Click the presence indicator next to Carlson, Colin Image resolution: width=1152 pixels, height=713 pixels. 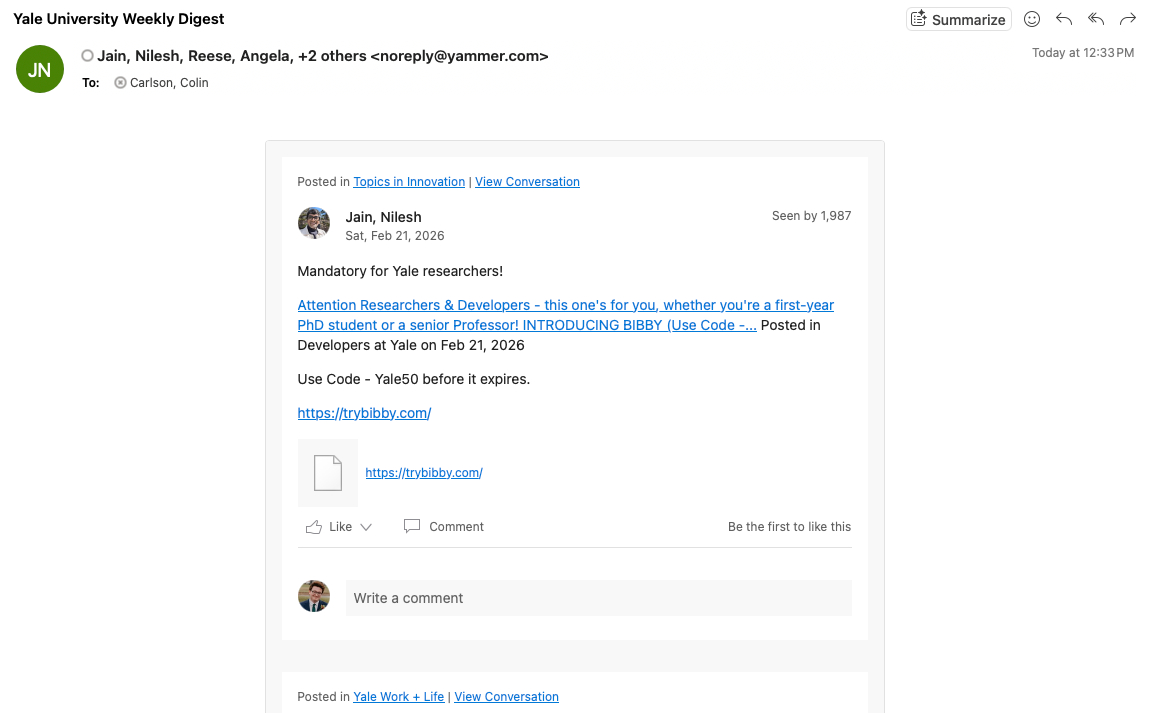[121, 83]
